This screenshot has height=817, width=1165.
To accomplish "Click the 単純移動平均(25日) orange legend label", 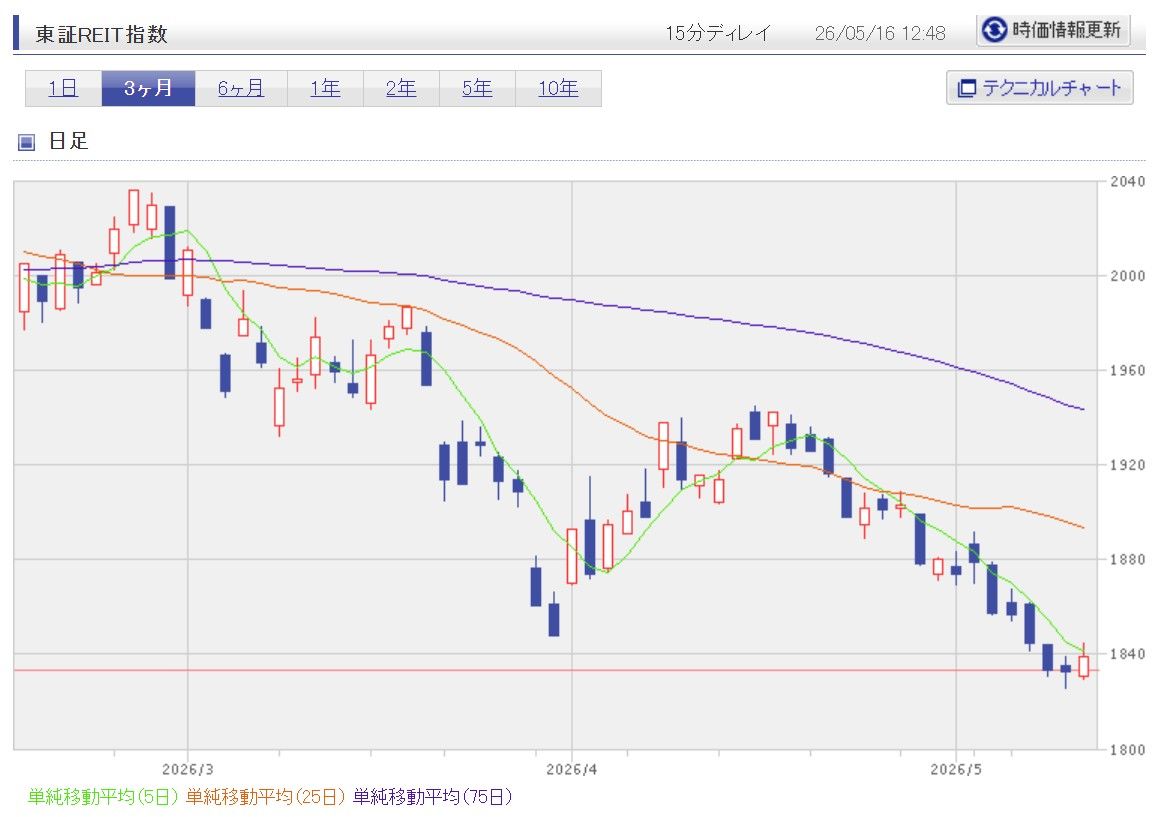I will 265,797.
